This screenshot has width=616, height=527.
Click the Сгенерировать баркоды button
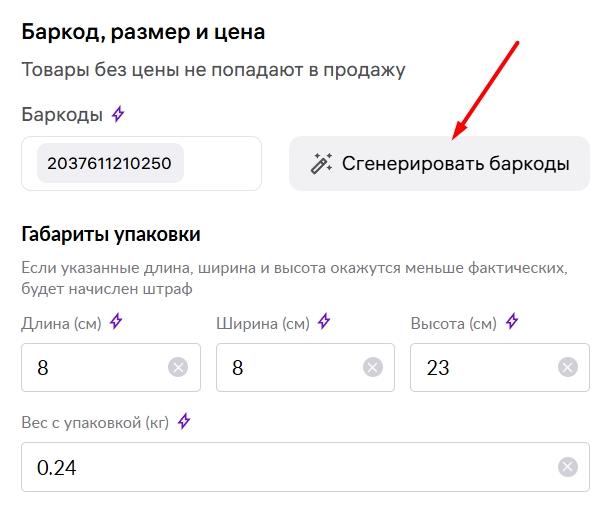pos(439,163)
